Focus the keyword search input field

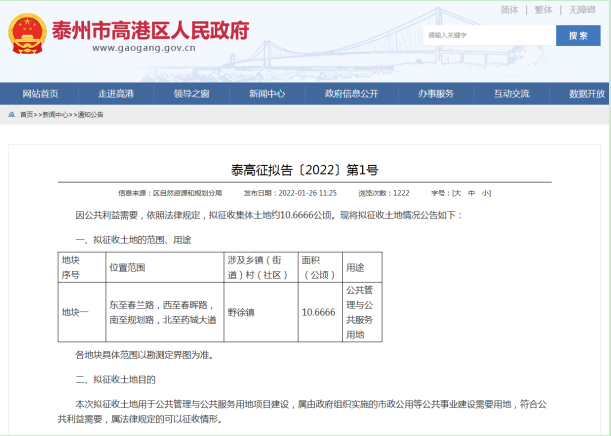coord(488,35)
